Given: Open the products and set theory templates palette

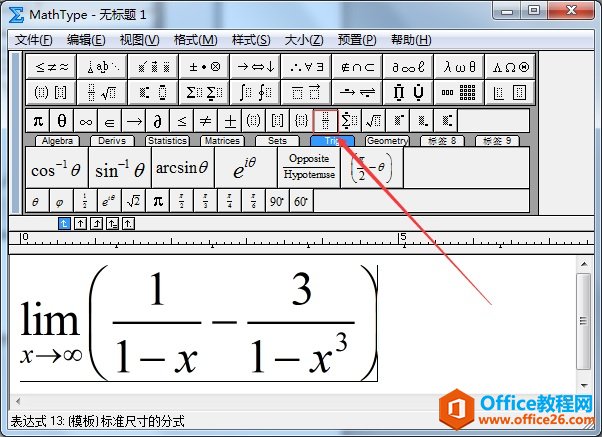Looking at the screenshot, I should click(x=408, y=92).
